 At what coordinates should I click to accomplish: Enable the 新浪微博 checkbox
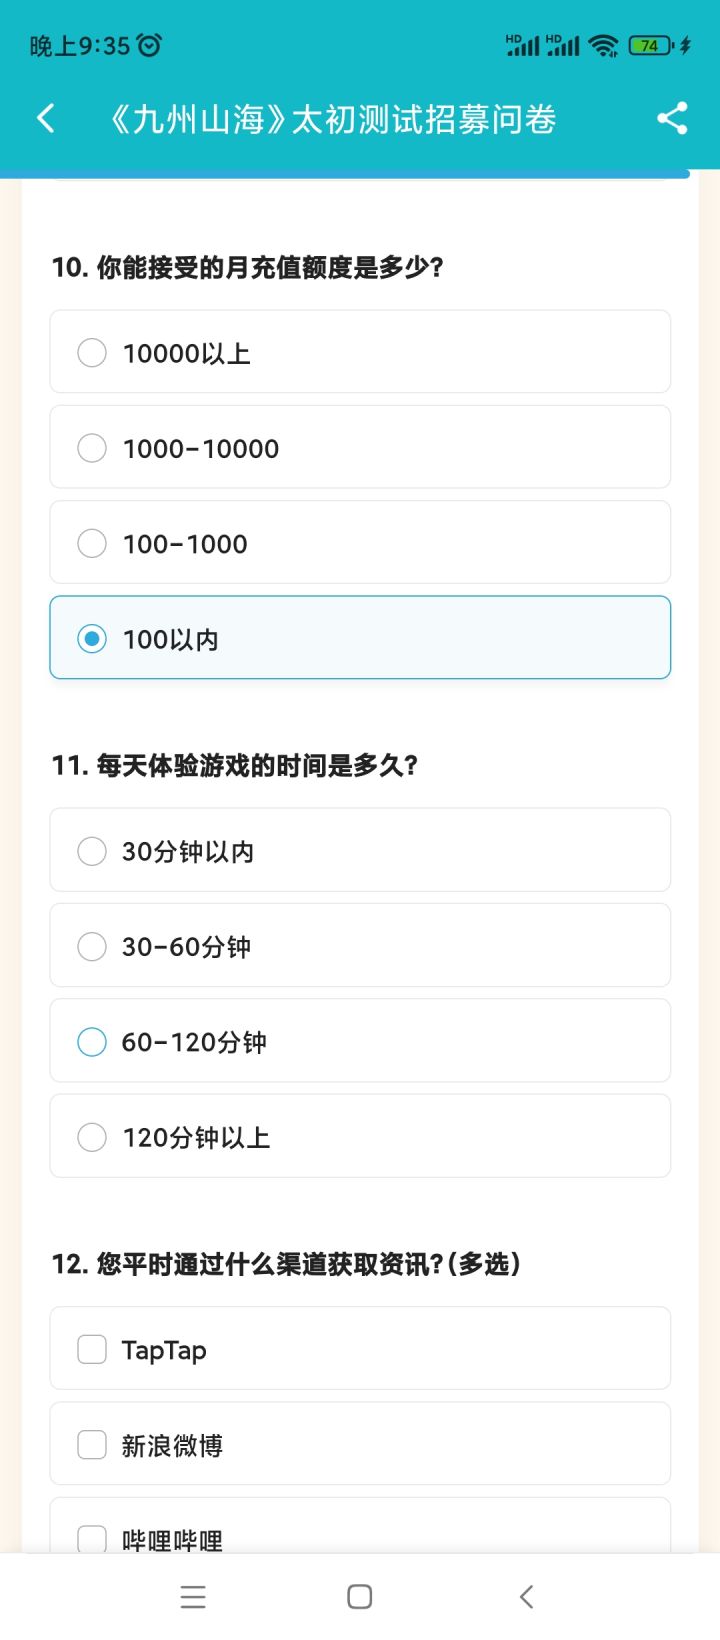pyautogui.click(x=92, y=1445)
